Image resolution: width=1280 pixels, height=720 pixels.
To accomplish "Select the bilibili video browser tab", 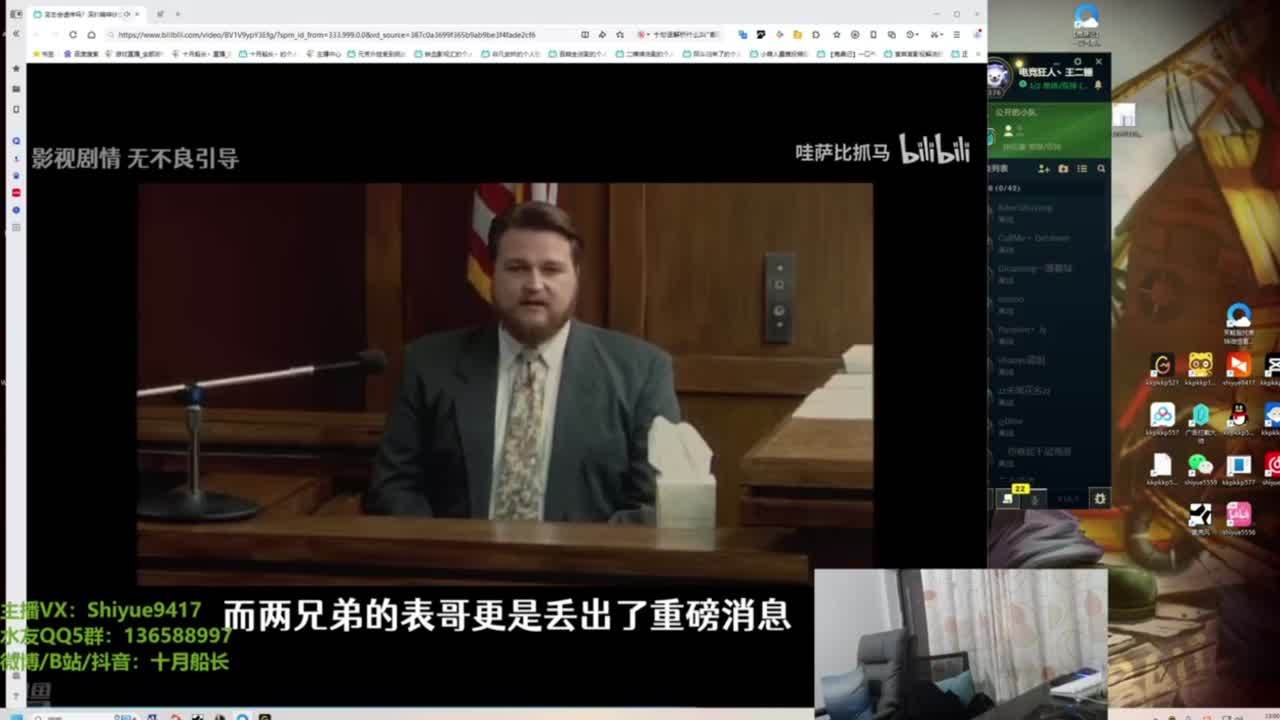I will click(x=85, y=14).
